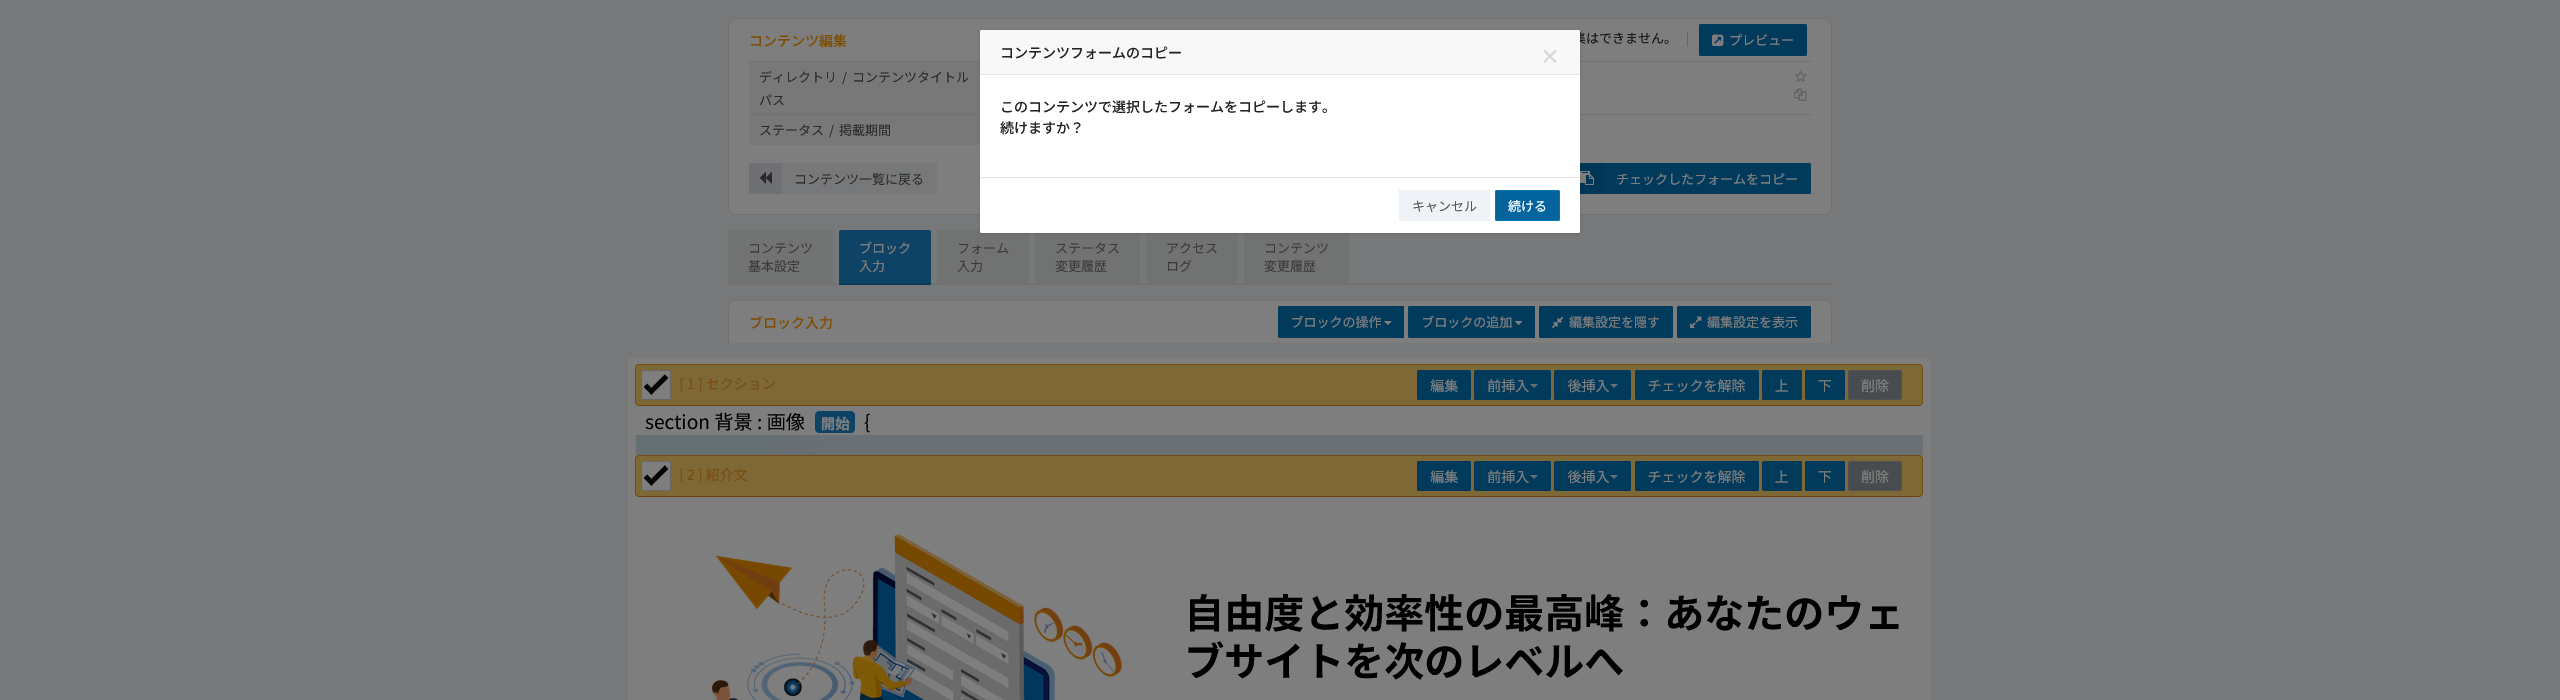2560x700 pixels.
Task: Open 後挿入 dropdown for 紹介文 block
Action: (1592, 477)
